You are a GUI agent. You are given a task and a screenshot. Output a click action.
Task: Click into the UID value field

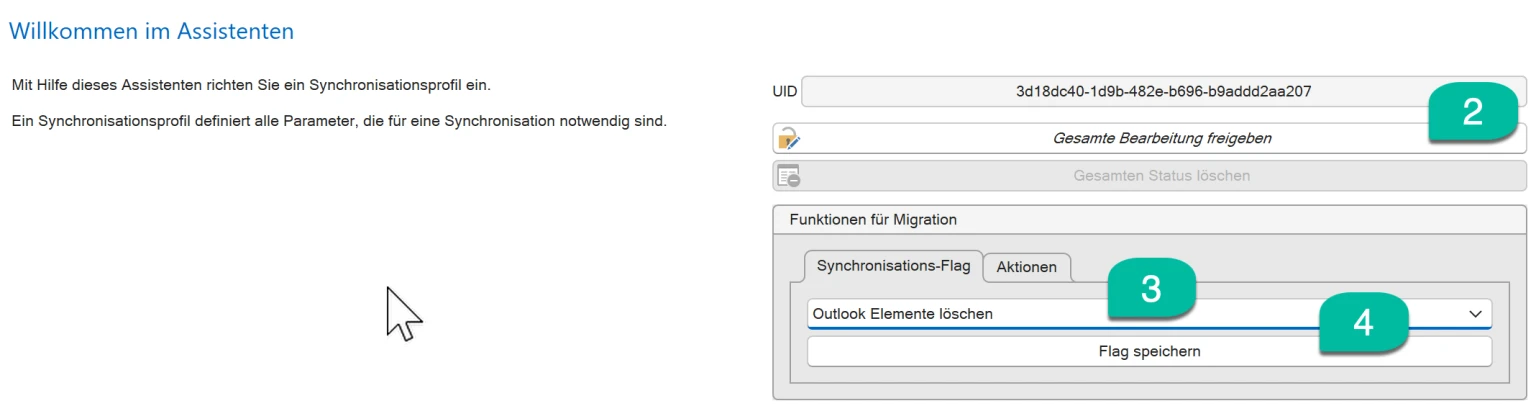[x=1163, y=91]
